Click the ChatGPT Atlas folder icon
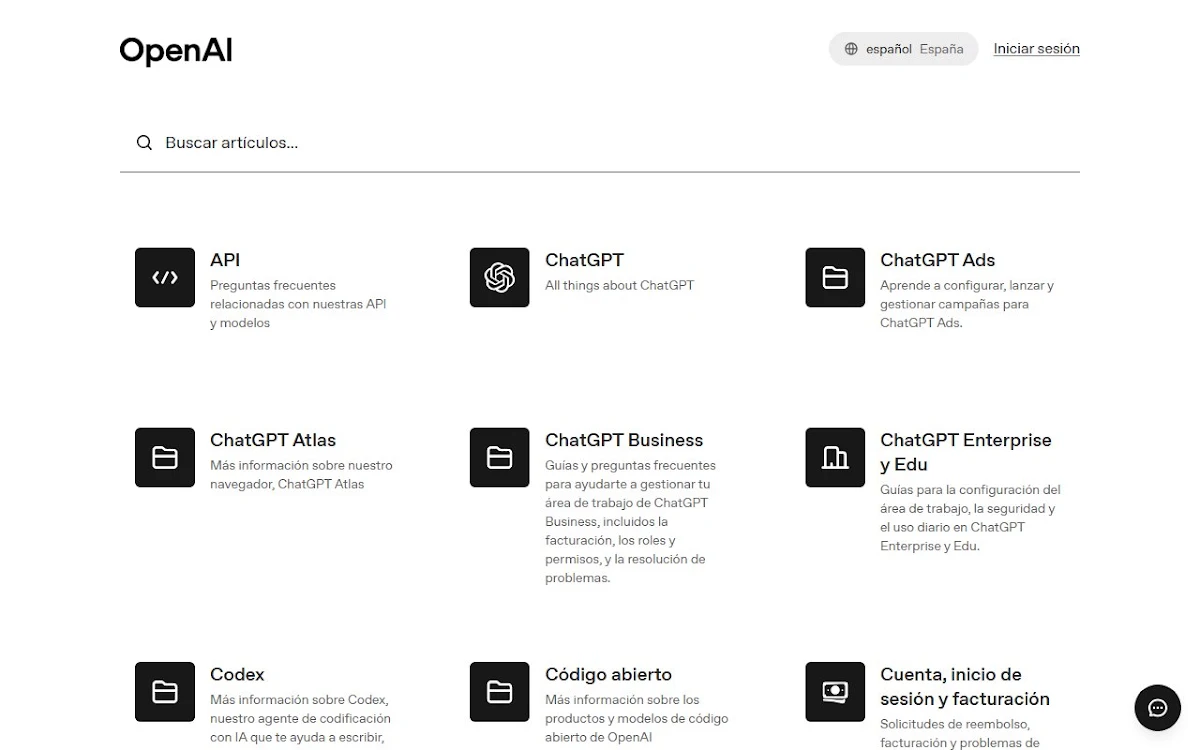 tap(165, 457)
